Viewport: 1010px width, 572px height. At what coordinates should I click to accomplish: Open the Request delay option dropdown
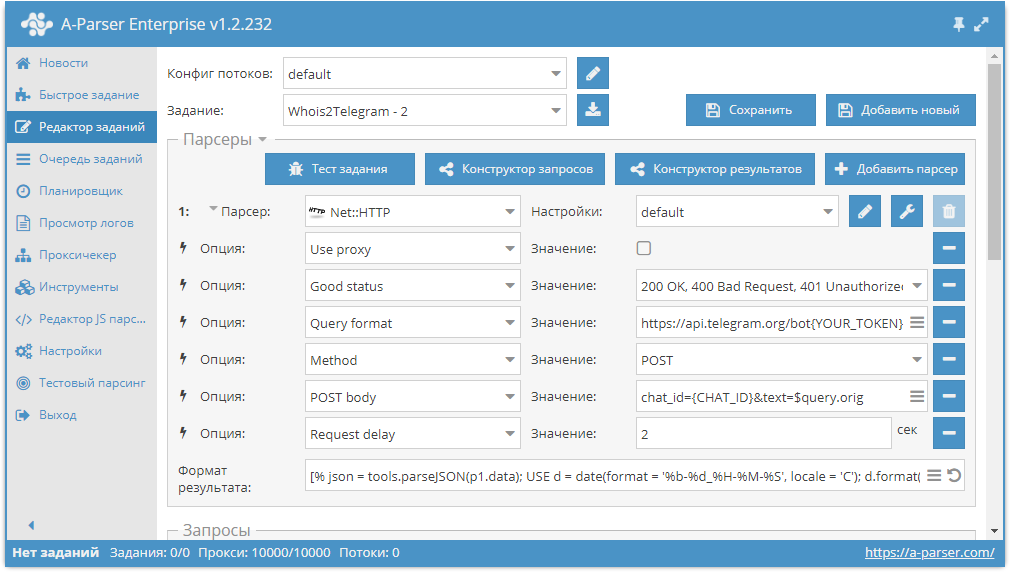(x=412, y=434)
